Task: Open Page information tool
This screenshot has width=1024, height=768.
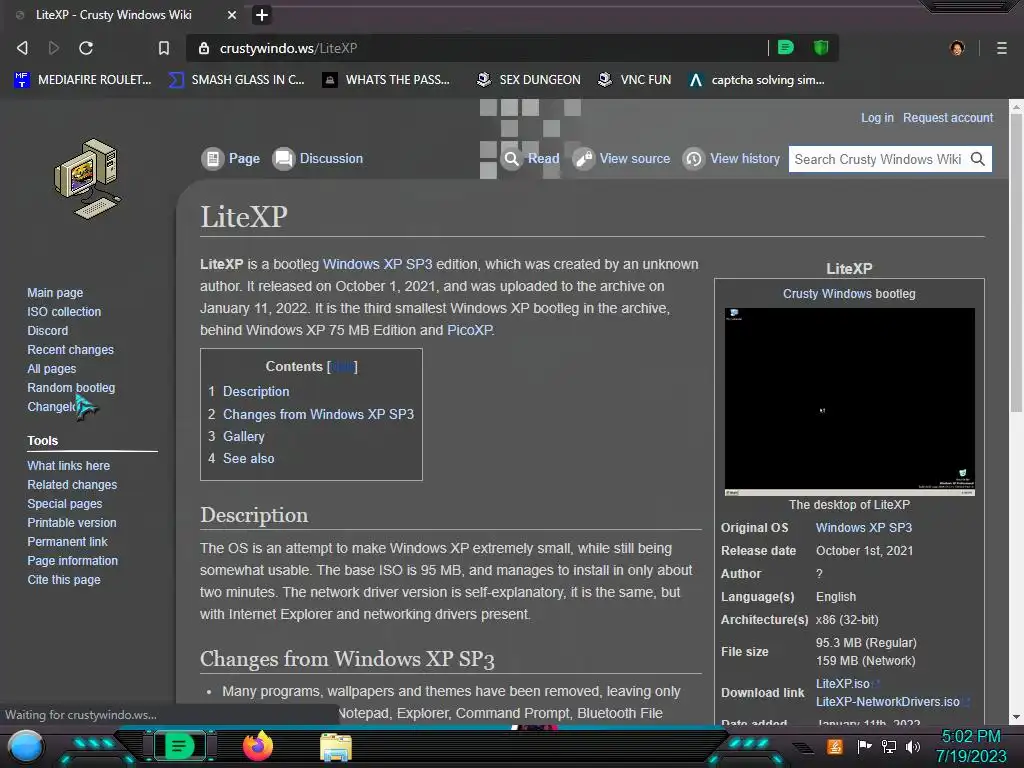Action: coord(72,560)
